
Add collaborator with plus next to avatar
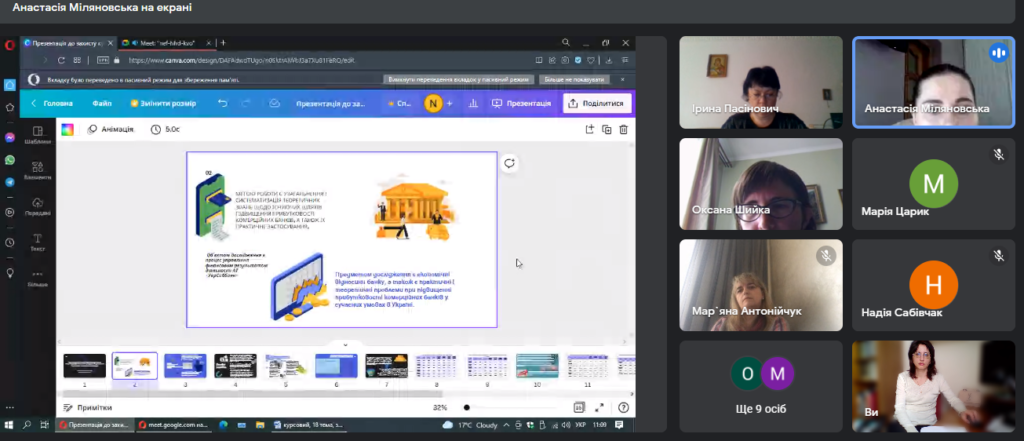[x=449, y=103]
